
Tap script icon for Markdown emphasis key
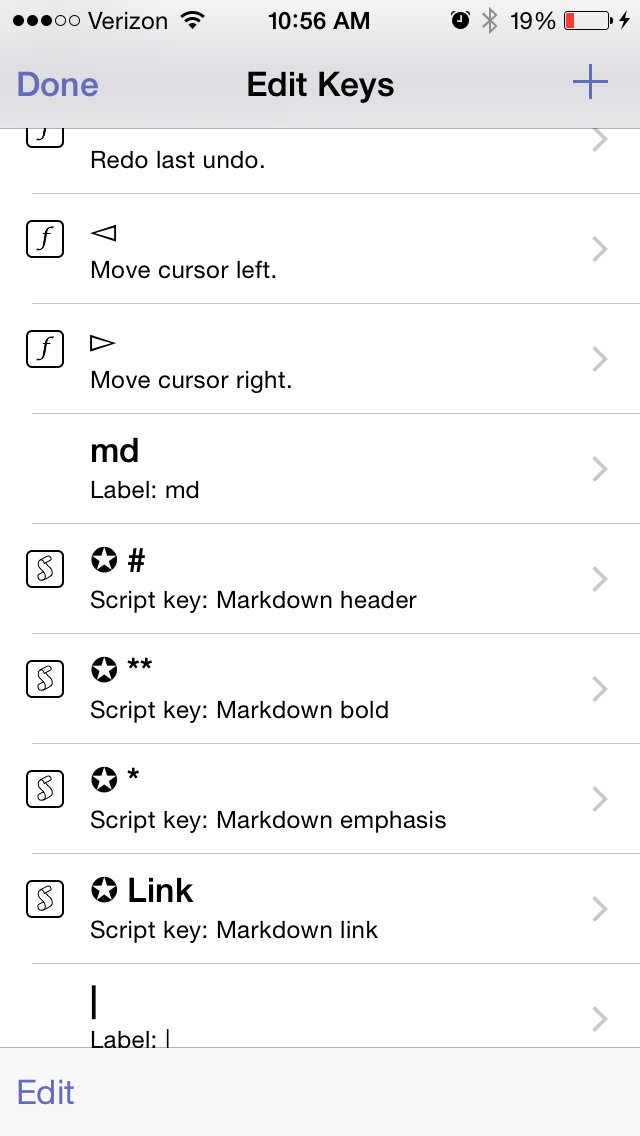coord(44,790)
